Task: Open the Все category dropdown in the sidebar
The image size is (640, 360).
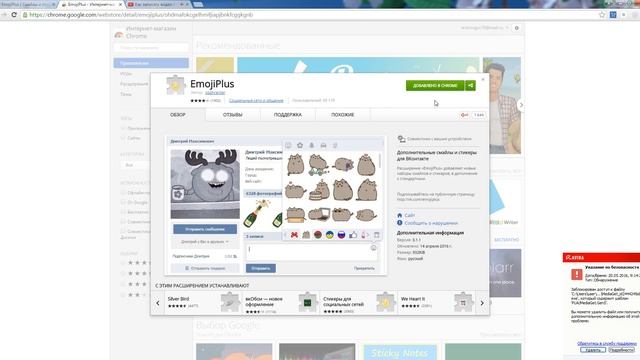Action: coord(135,165)
